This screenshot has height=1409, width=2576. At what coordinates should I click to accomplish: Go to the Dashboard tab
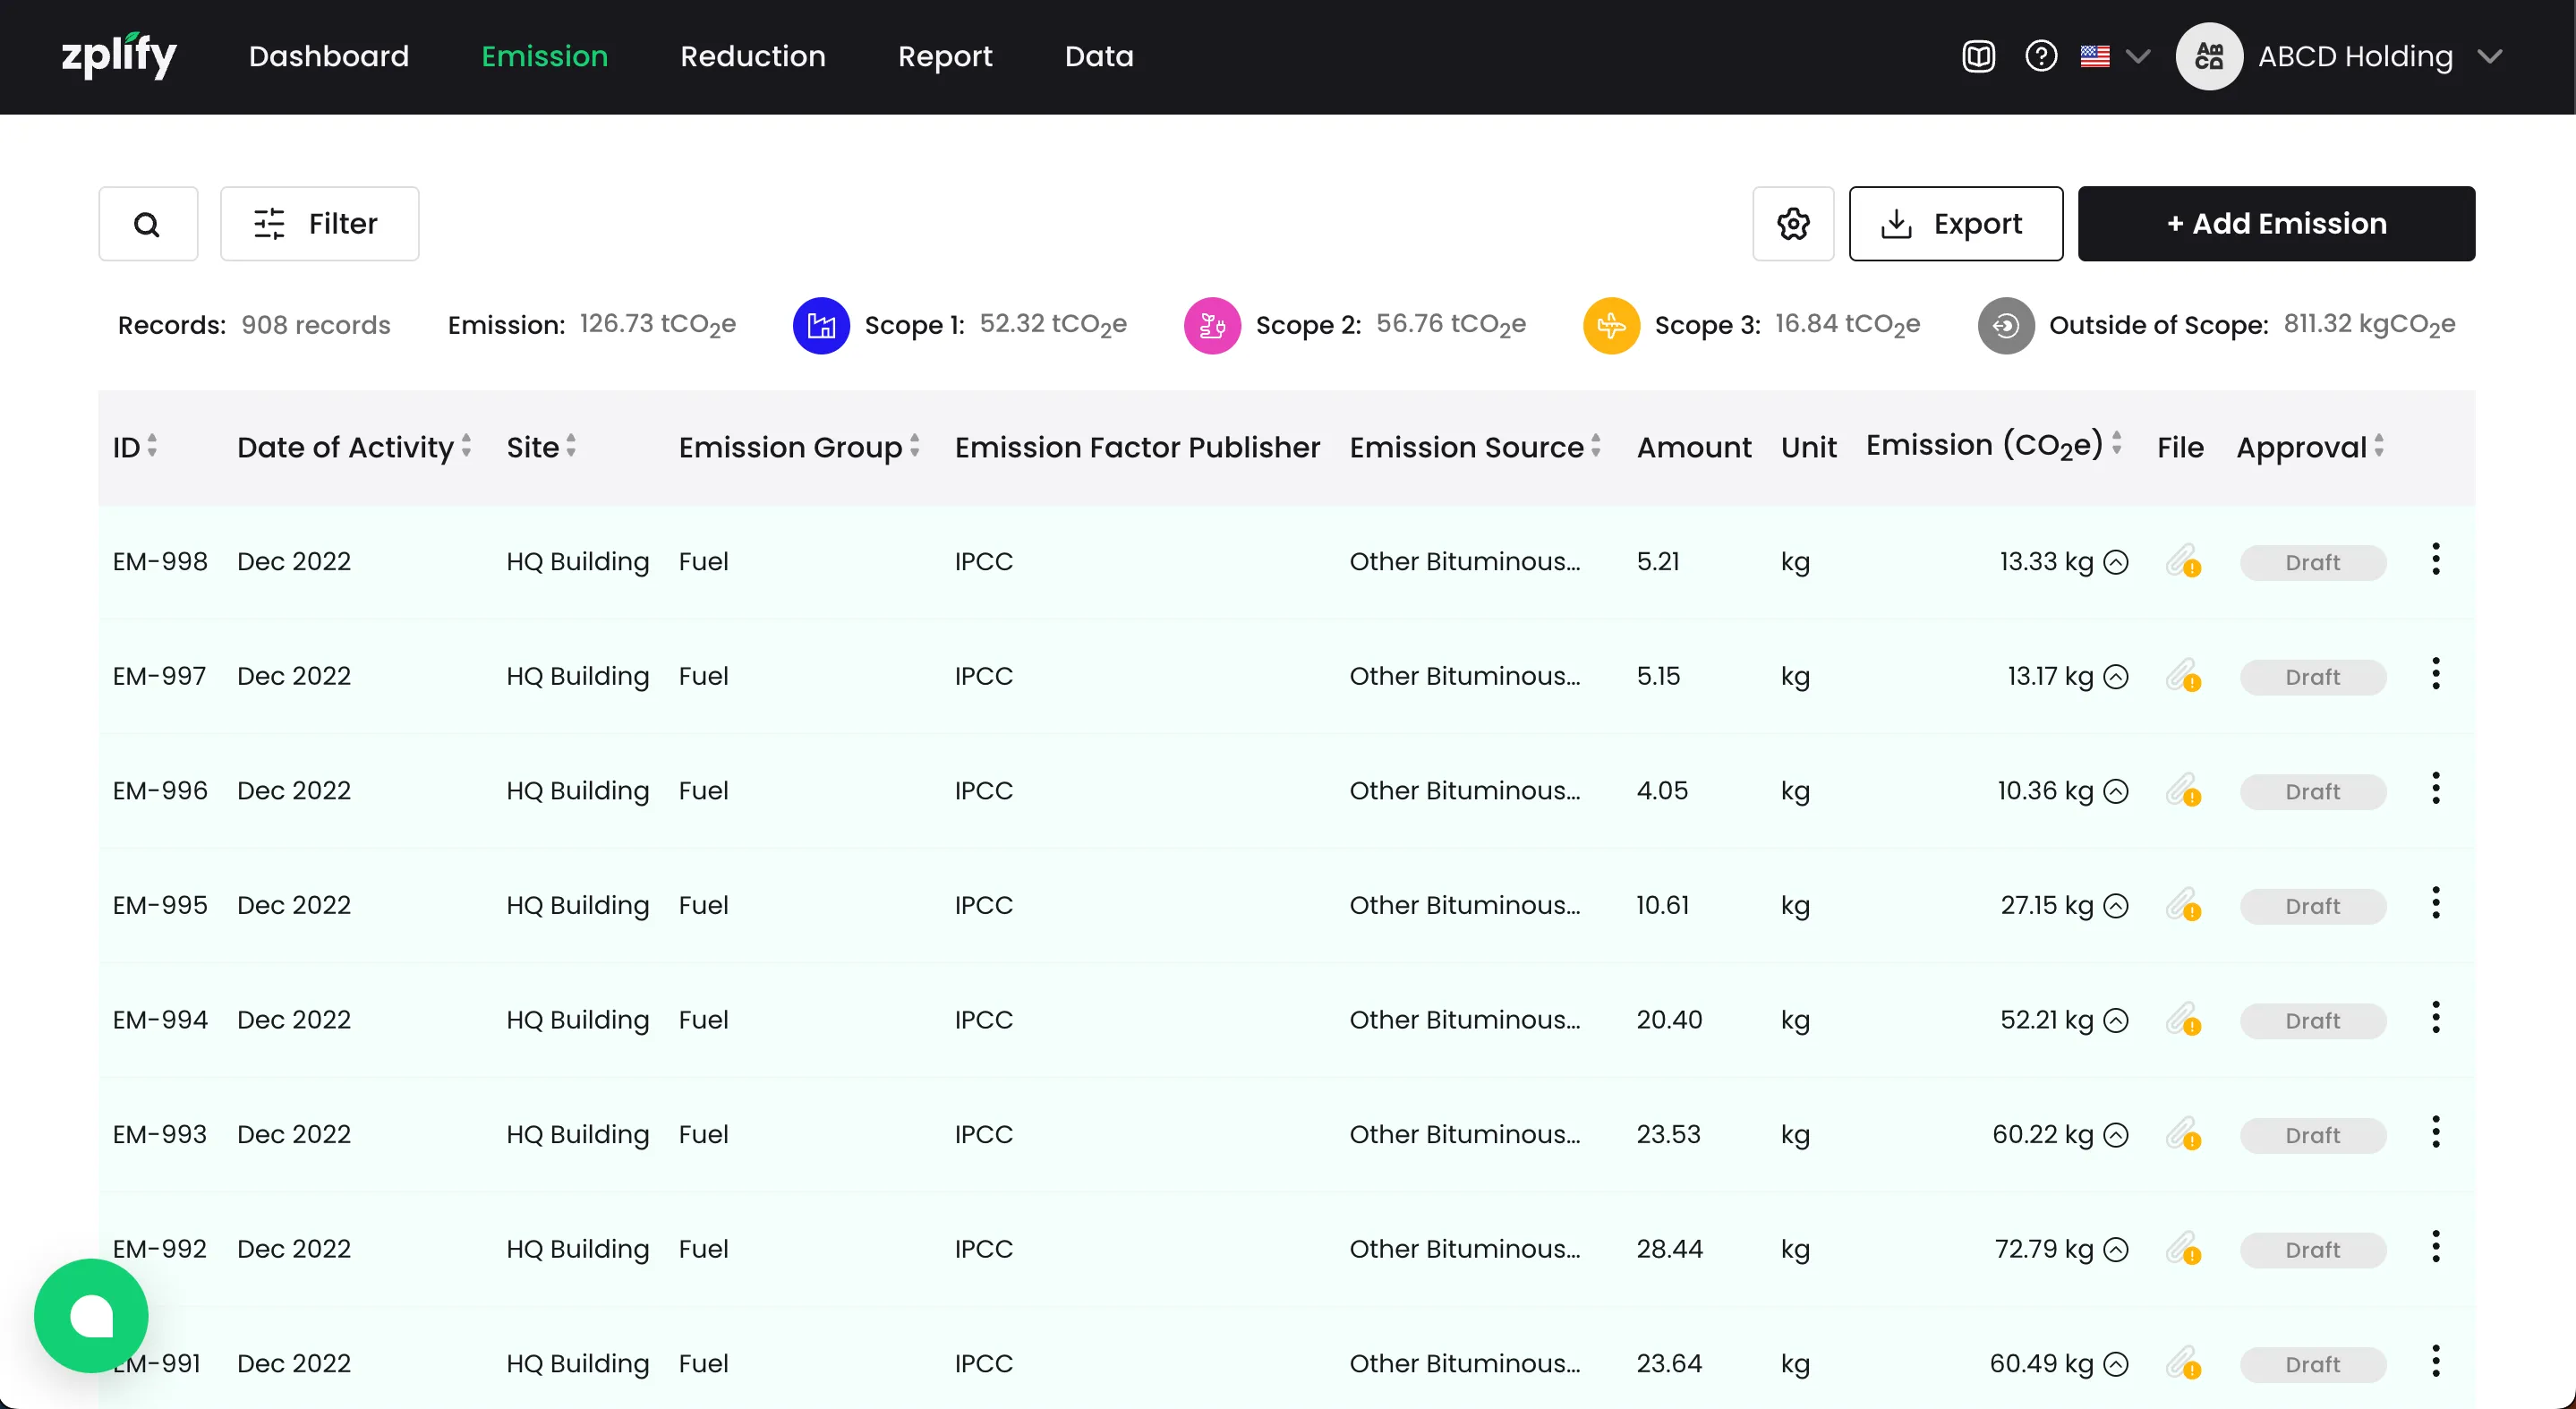click(328, 56)
